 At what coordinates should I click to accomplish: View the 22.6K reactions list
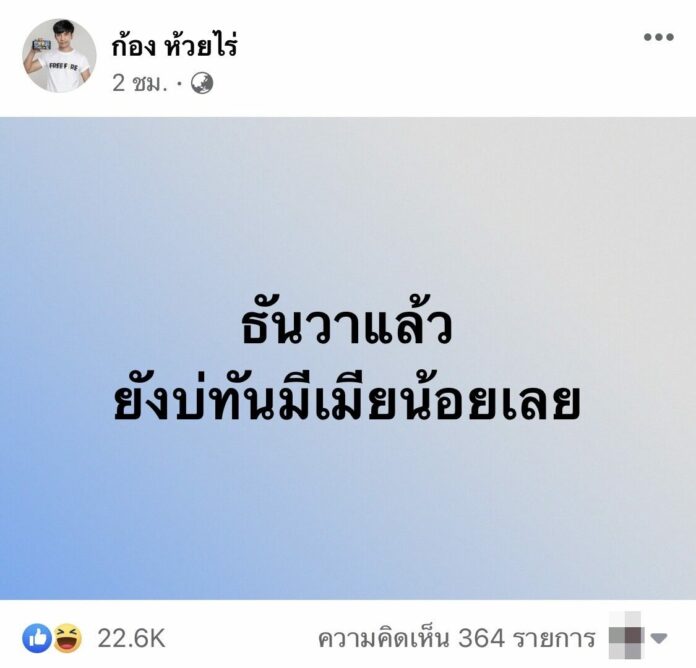point(131,639)
